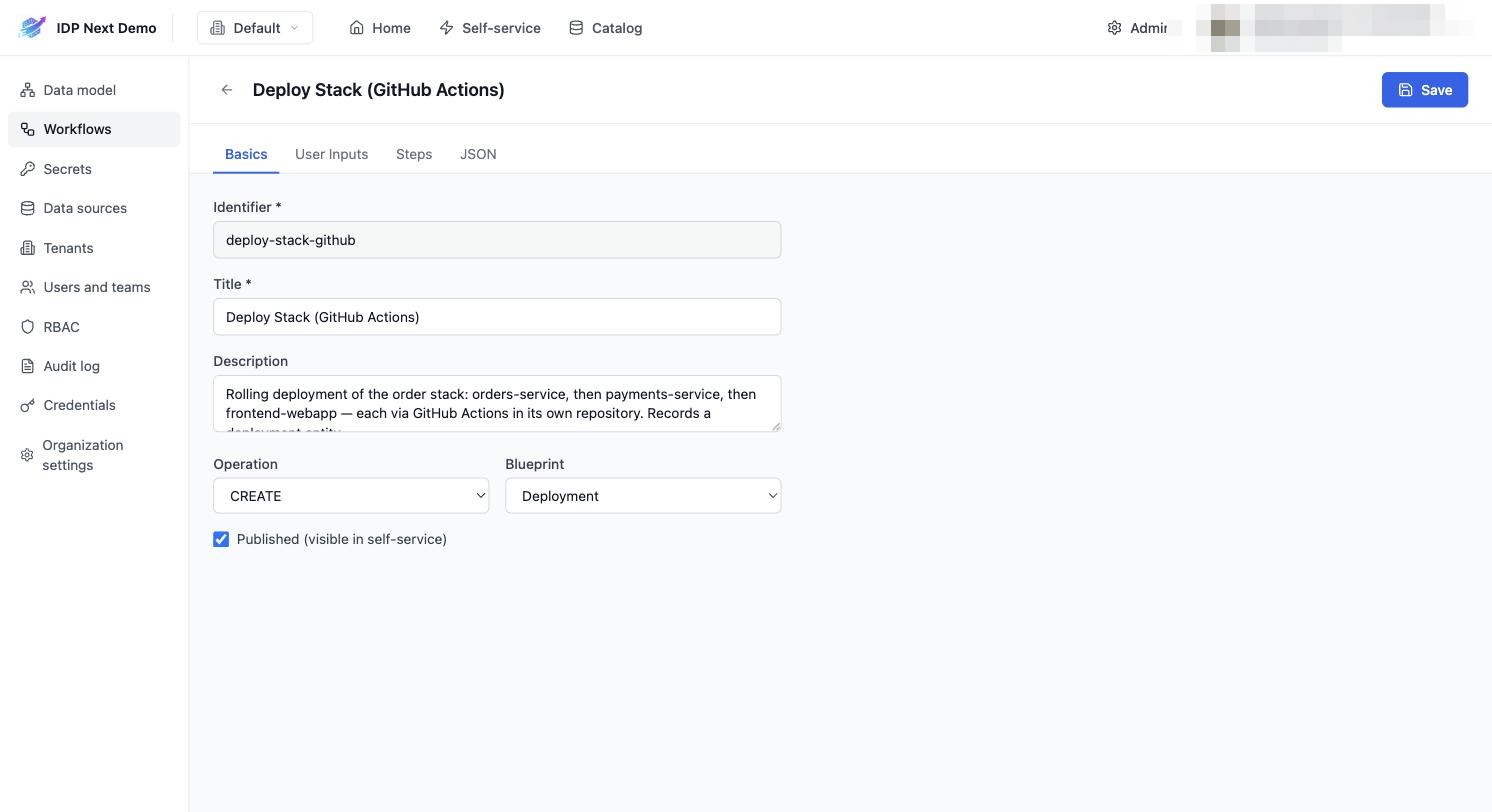This screenshot has width=1492, height=812.
Task: Click the Description textarea resize handle
Action: (775, 426)
